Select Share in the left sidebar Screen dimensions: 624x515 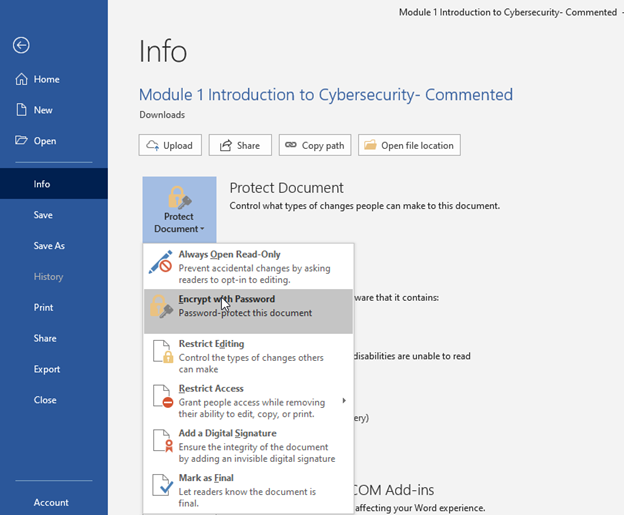(x=54, y=338)
